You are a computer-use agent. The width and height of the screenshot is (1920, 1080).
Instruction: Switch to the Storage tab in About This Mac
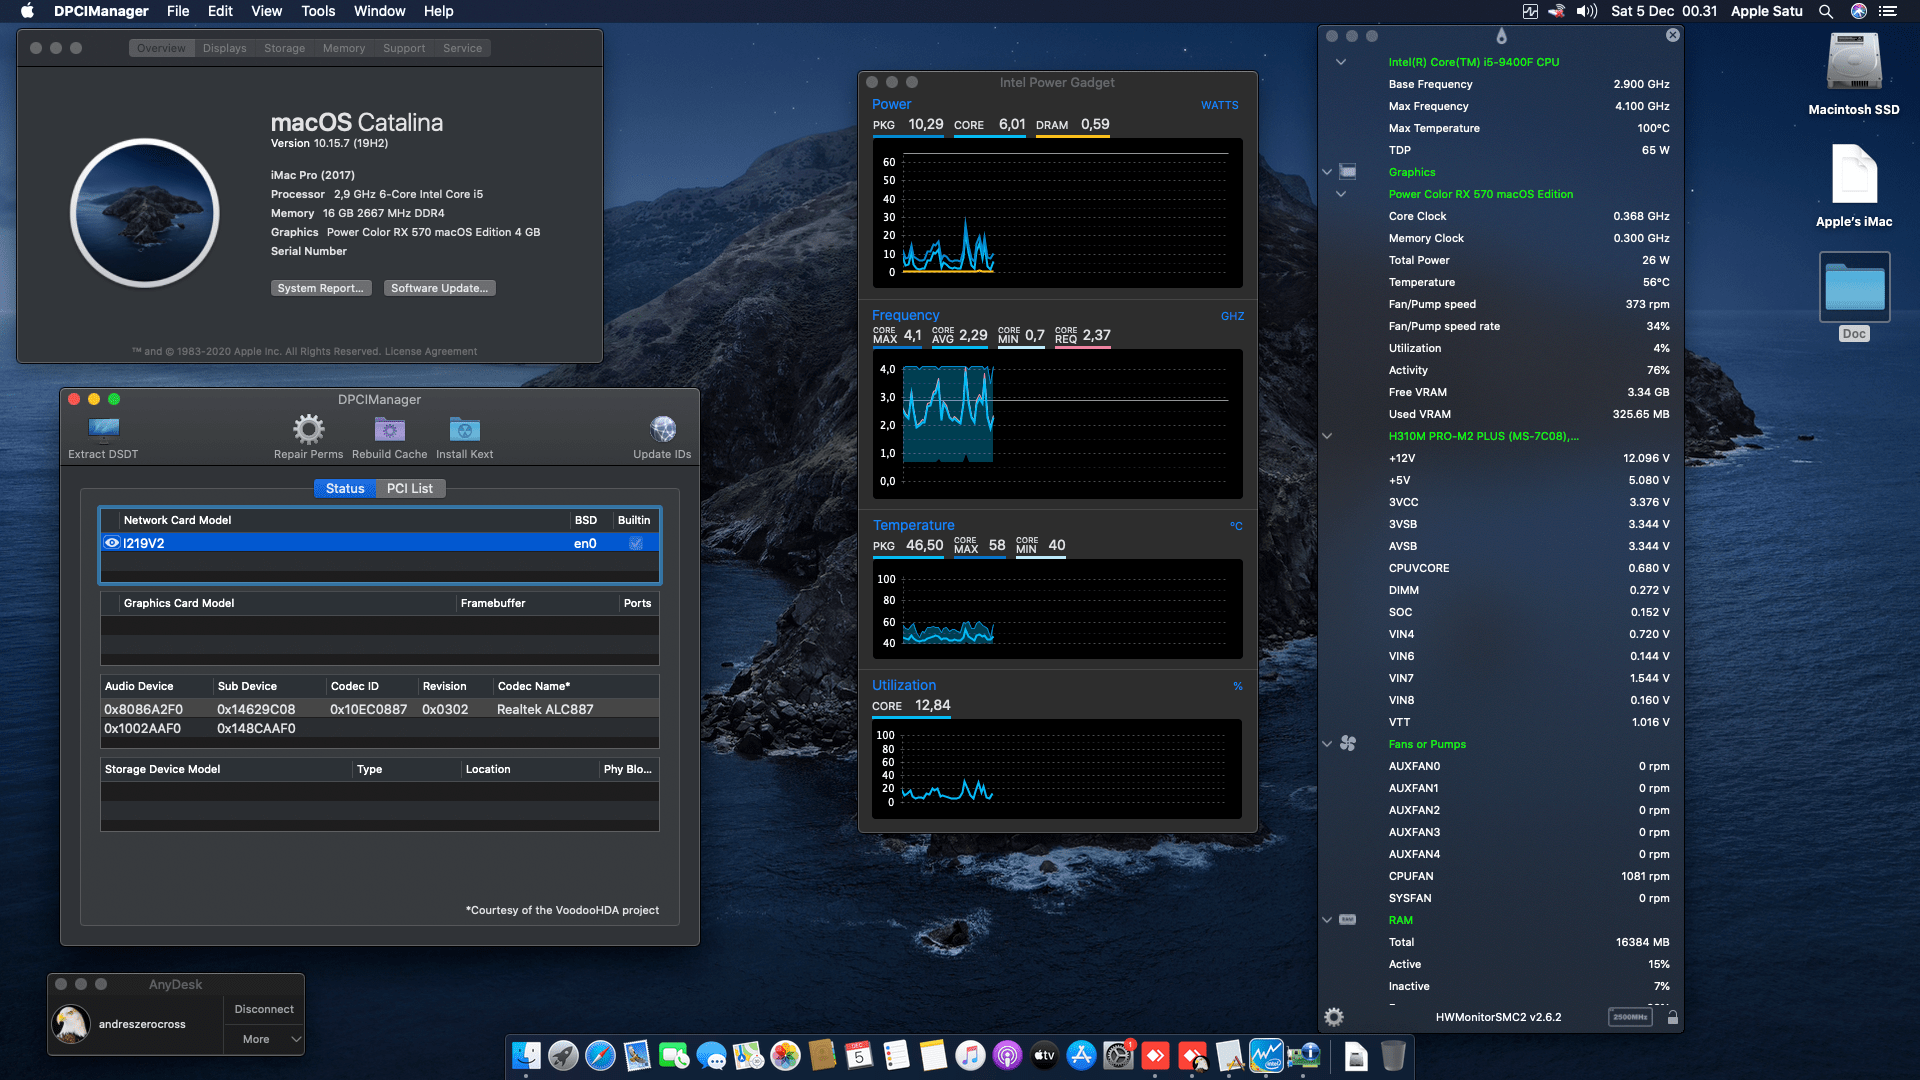[x=285, y=48]
